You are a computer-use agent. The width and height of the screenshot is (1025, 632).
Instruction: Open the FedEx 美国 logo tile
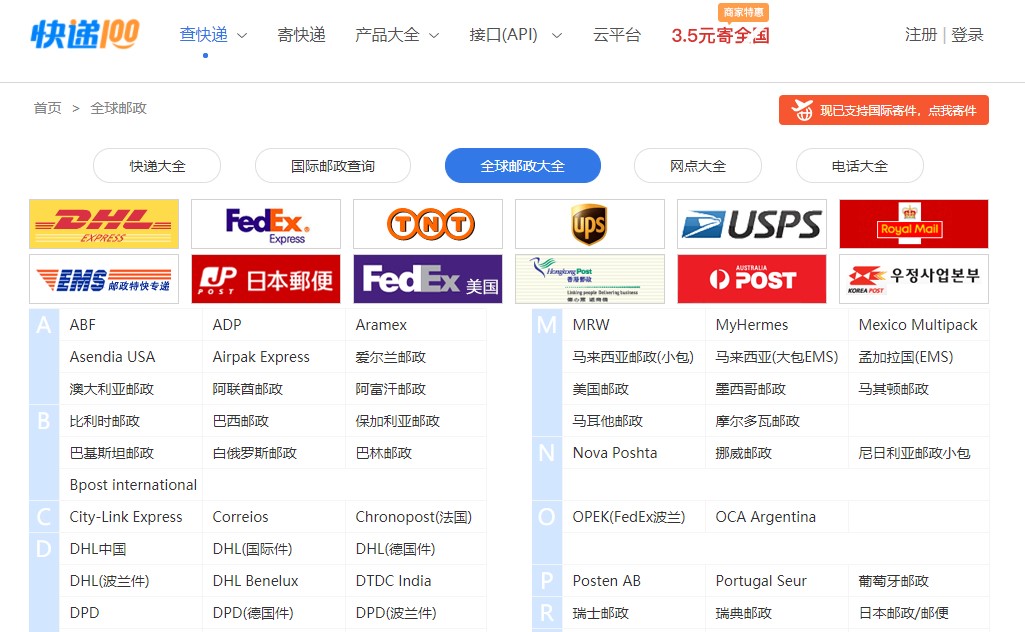[x=428, y=279]
